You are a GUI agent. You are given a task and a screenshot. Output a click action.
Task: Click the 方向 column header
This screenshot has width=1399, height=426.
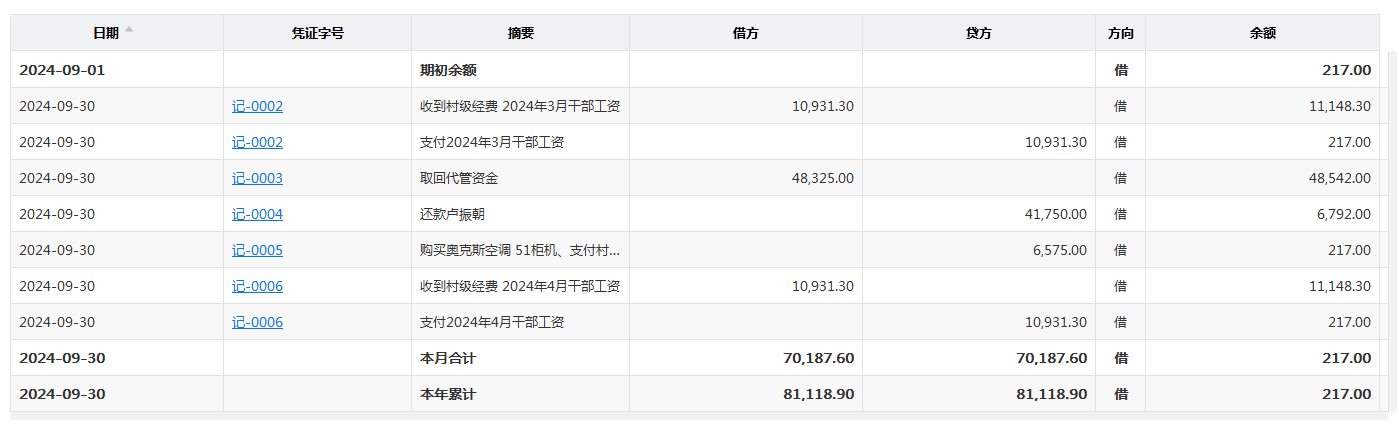point(1120,33)
